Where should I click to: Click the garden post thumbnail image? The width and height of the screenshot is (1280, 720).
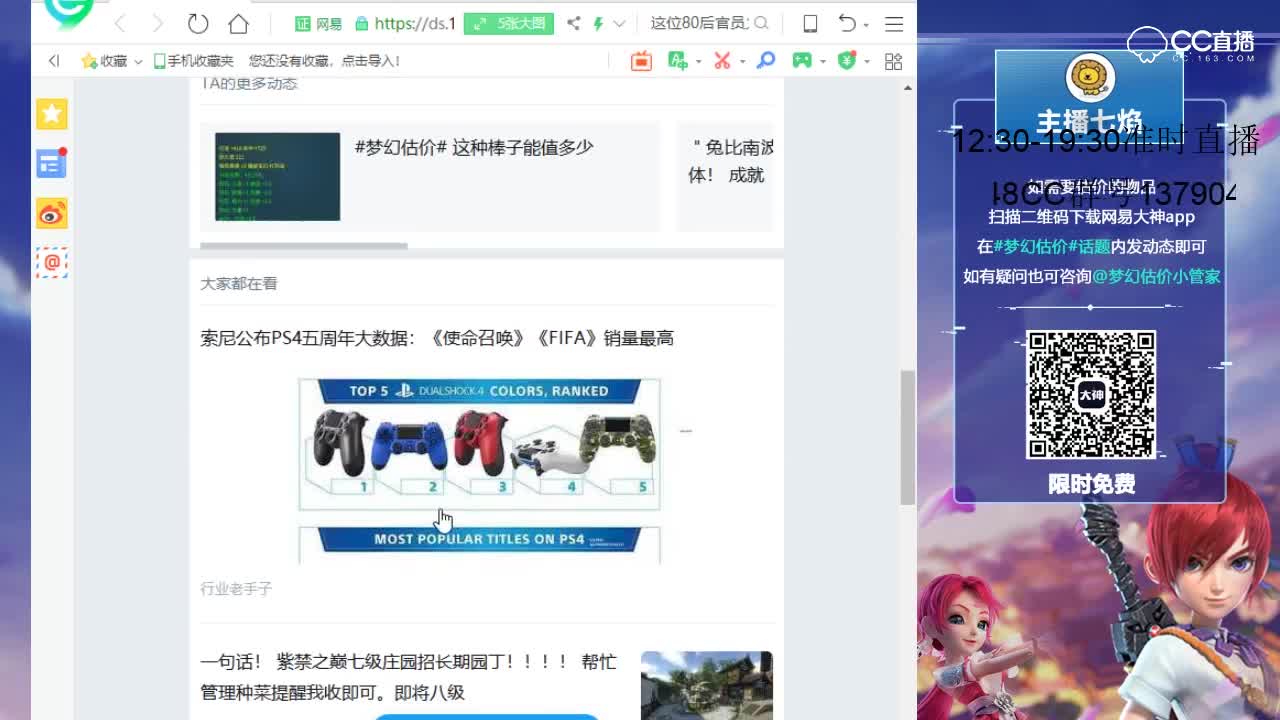tap(706, 685)
